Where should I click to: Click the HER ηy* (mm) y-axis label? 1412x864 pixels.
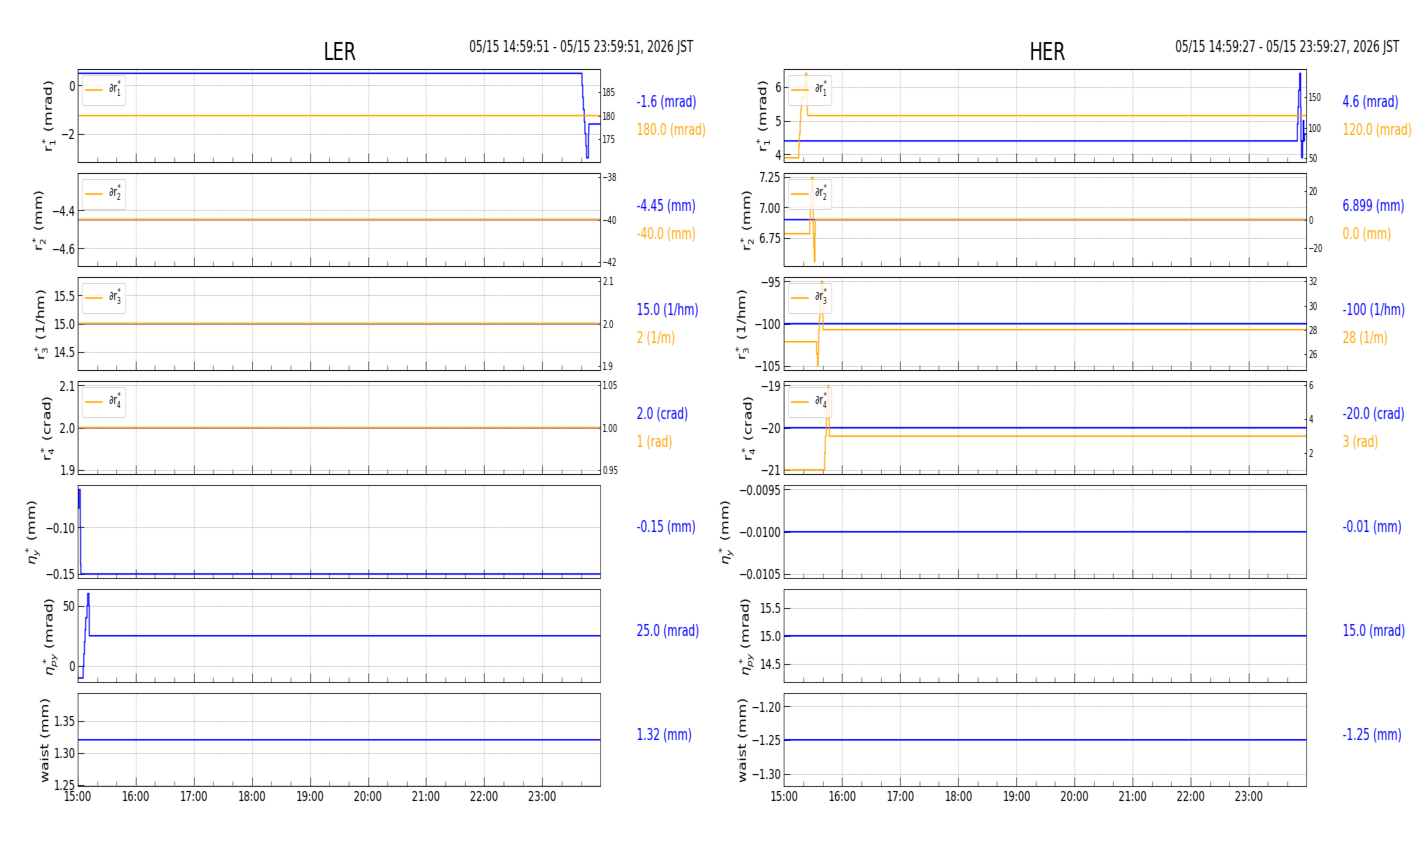pyautogui.click(x=725, y=532)
